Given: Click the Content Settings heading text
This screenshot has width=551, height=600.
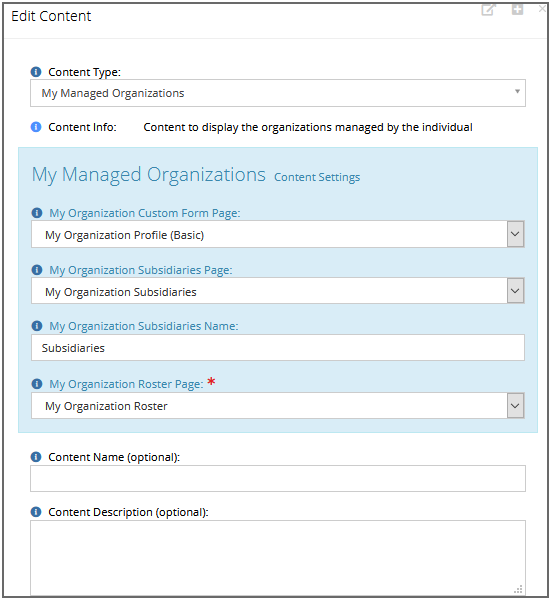Looking at the screenshot, I should [317, 177].
